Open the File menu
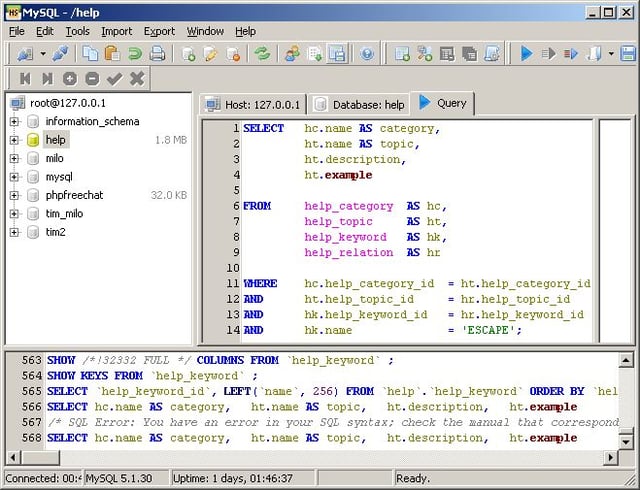 pos(17,31)
